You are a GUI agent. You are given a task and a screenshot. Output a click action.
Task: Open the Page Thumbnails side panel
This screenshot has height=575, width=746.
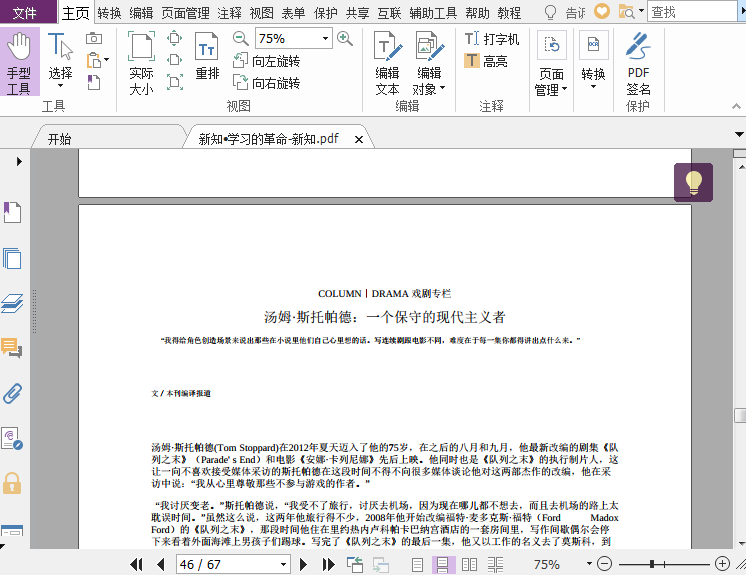pos(12,258)
